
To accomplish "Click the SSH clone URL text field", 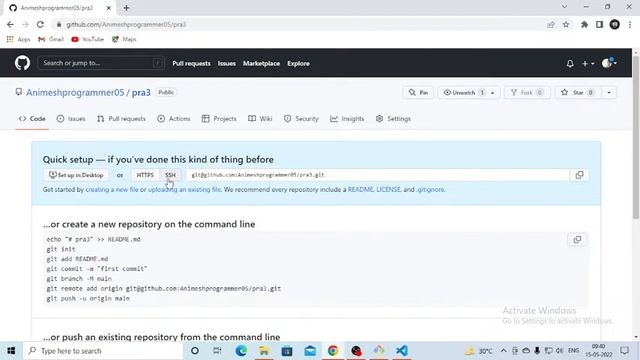I will point(378,175).
